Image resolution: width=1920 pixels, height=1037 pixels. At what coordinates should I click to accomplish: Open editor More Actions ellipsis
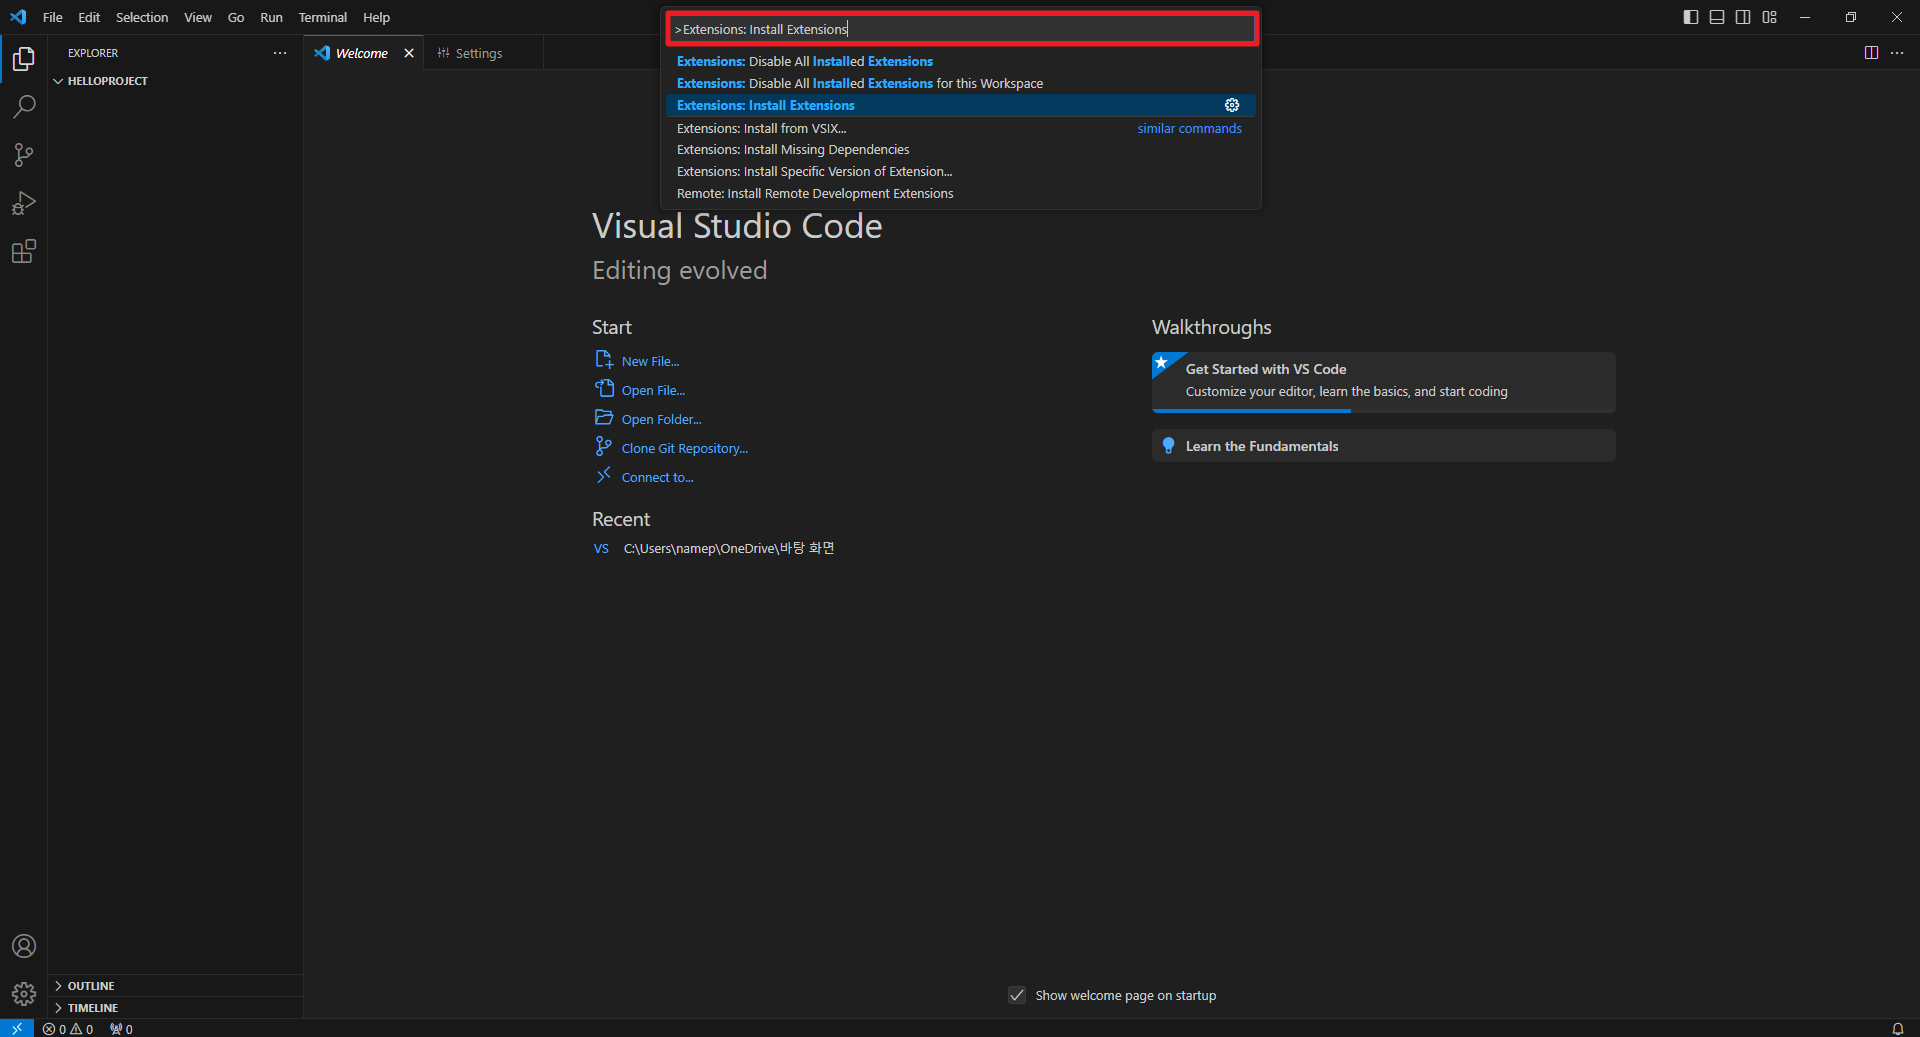[1897, 53]
